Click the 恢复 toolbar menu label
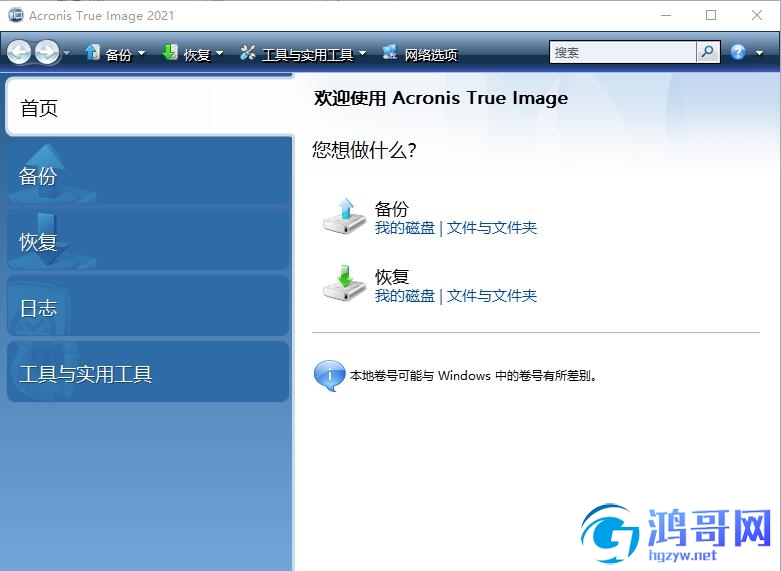Image resolution: width=781 pixels, height=571 pixels. pos(197,54)
